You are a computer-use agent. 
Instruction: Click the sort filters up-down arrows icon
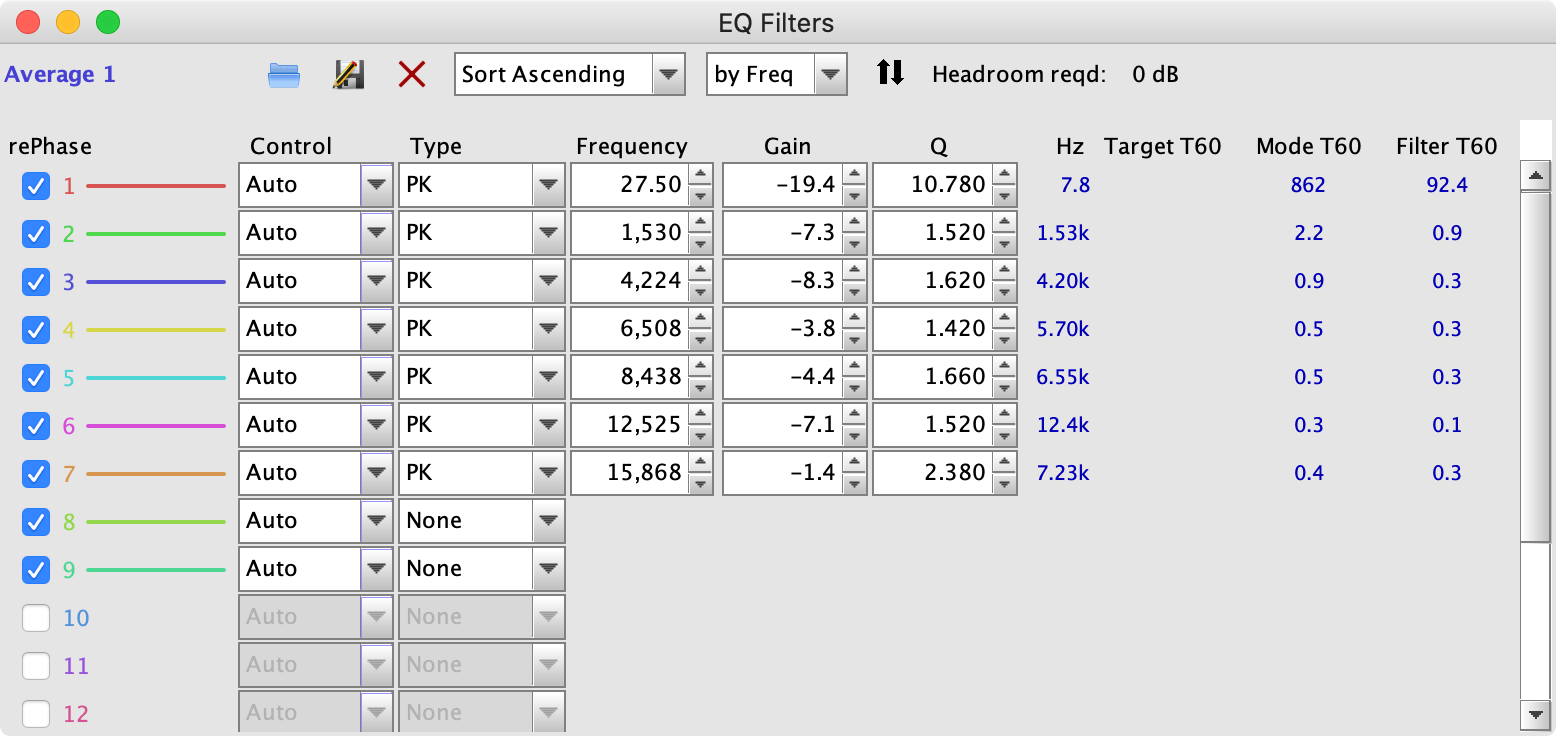pyautogui.click(x=890, y=73)
